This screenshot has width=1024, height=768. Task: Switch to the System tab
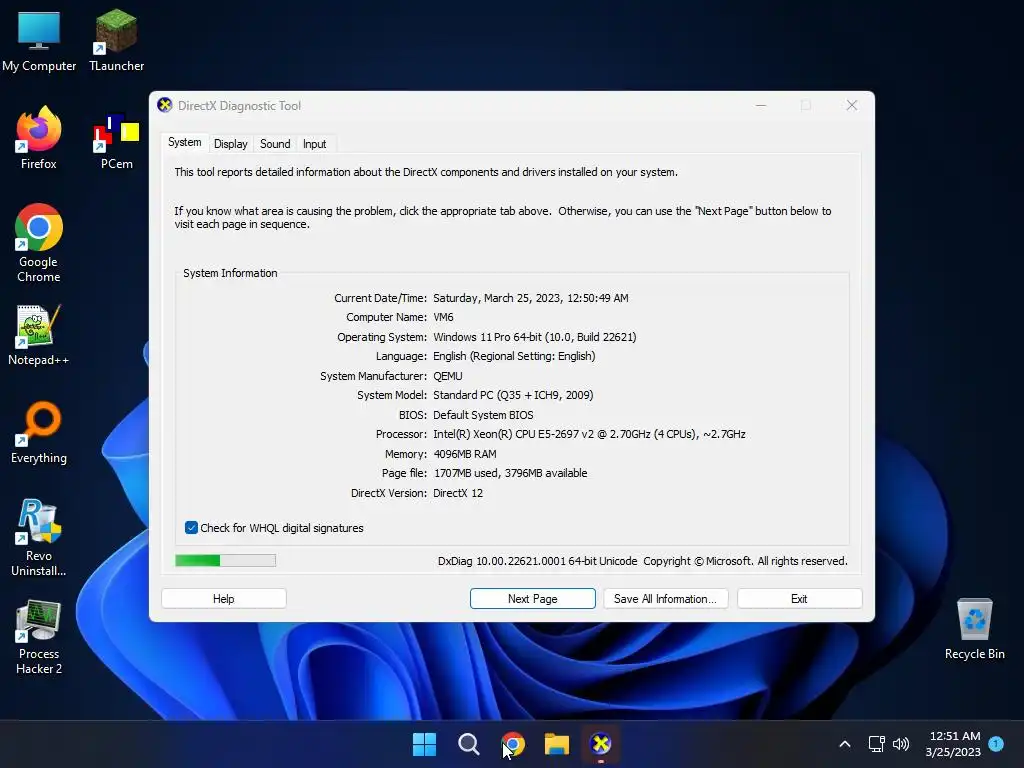click(185, 142)
